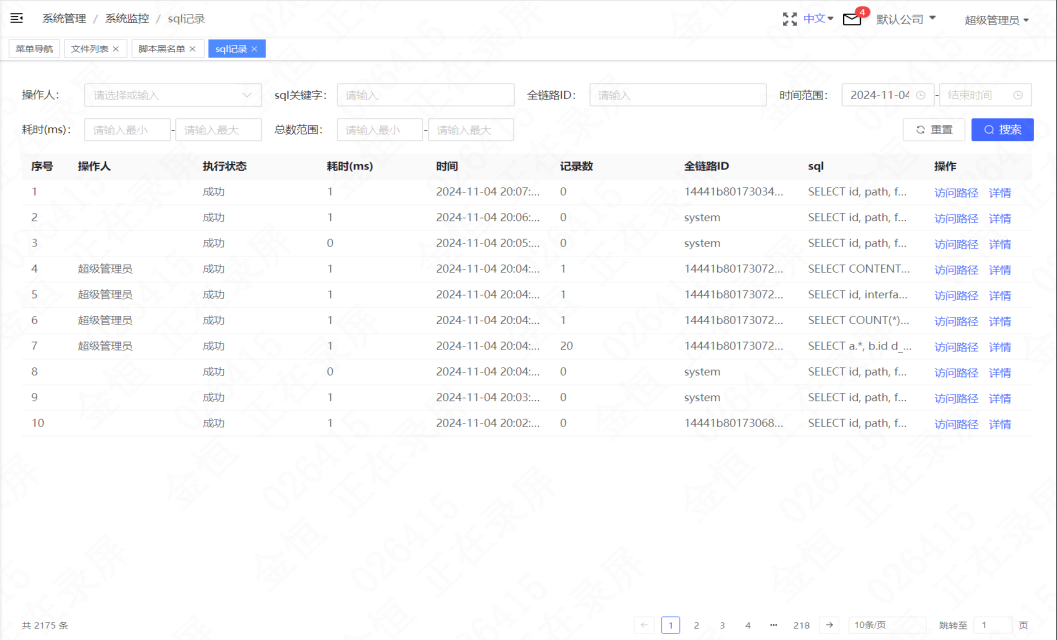1057x640 pixels.
Task: Switch to the 文件列表 tab
Action: click(x=90, y=49)
